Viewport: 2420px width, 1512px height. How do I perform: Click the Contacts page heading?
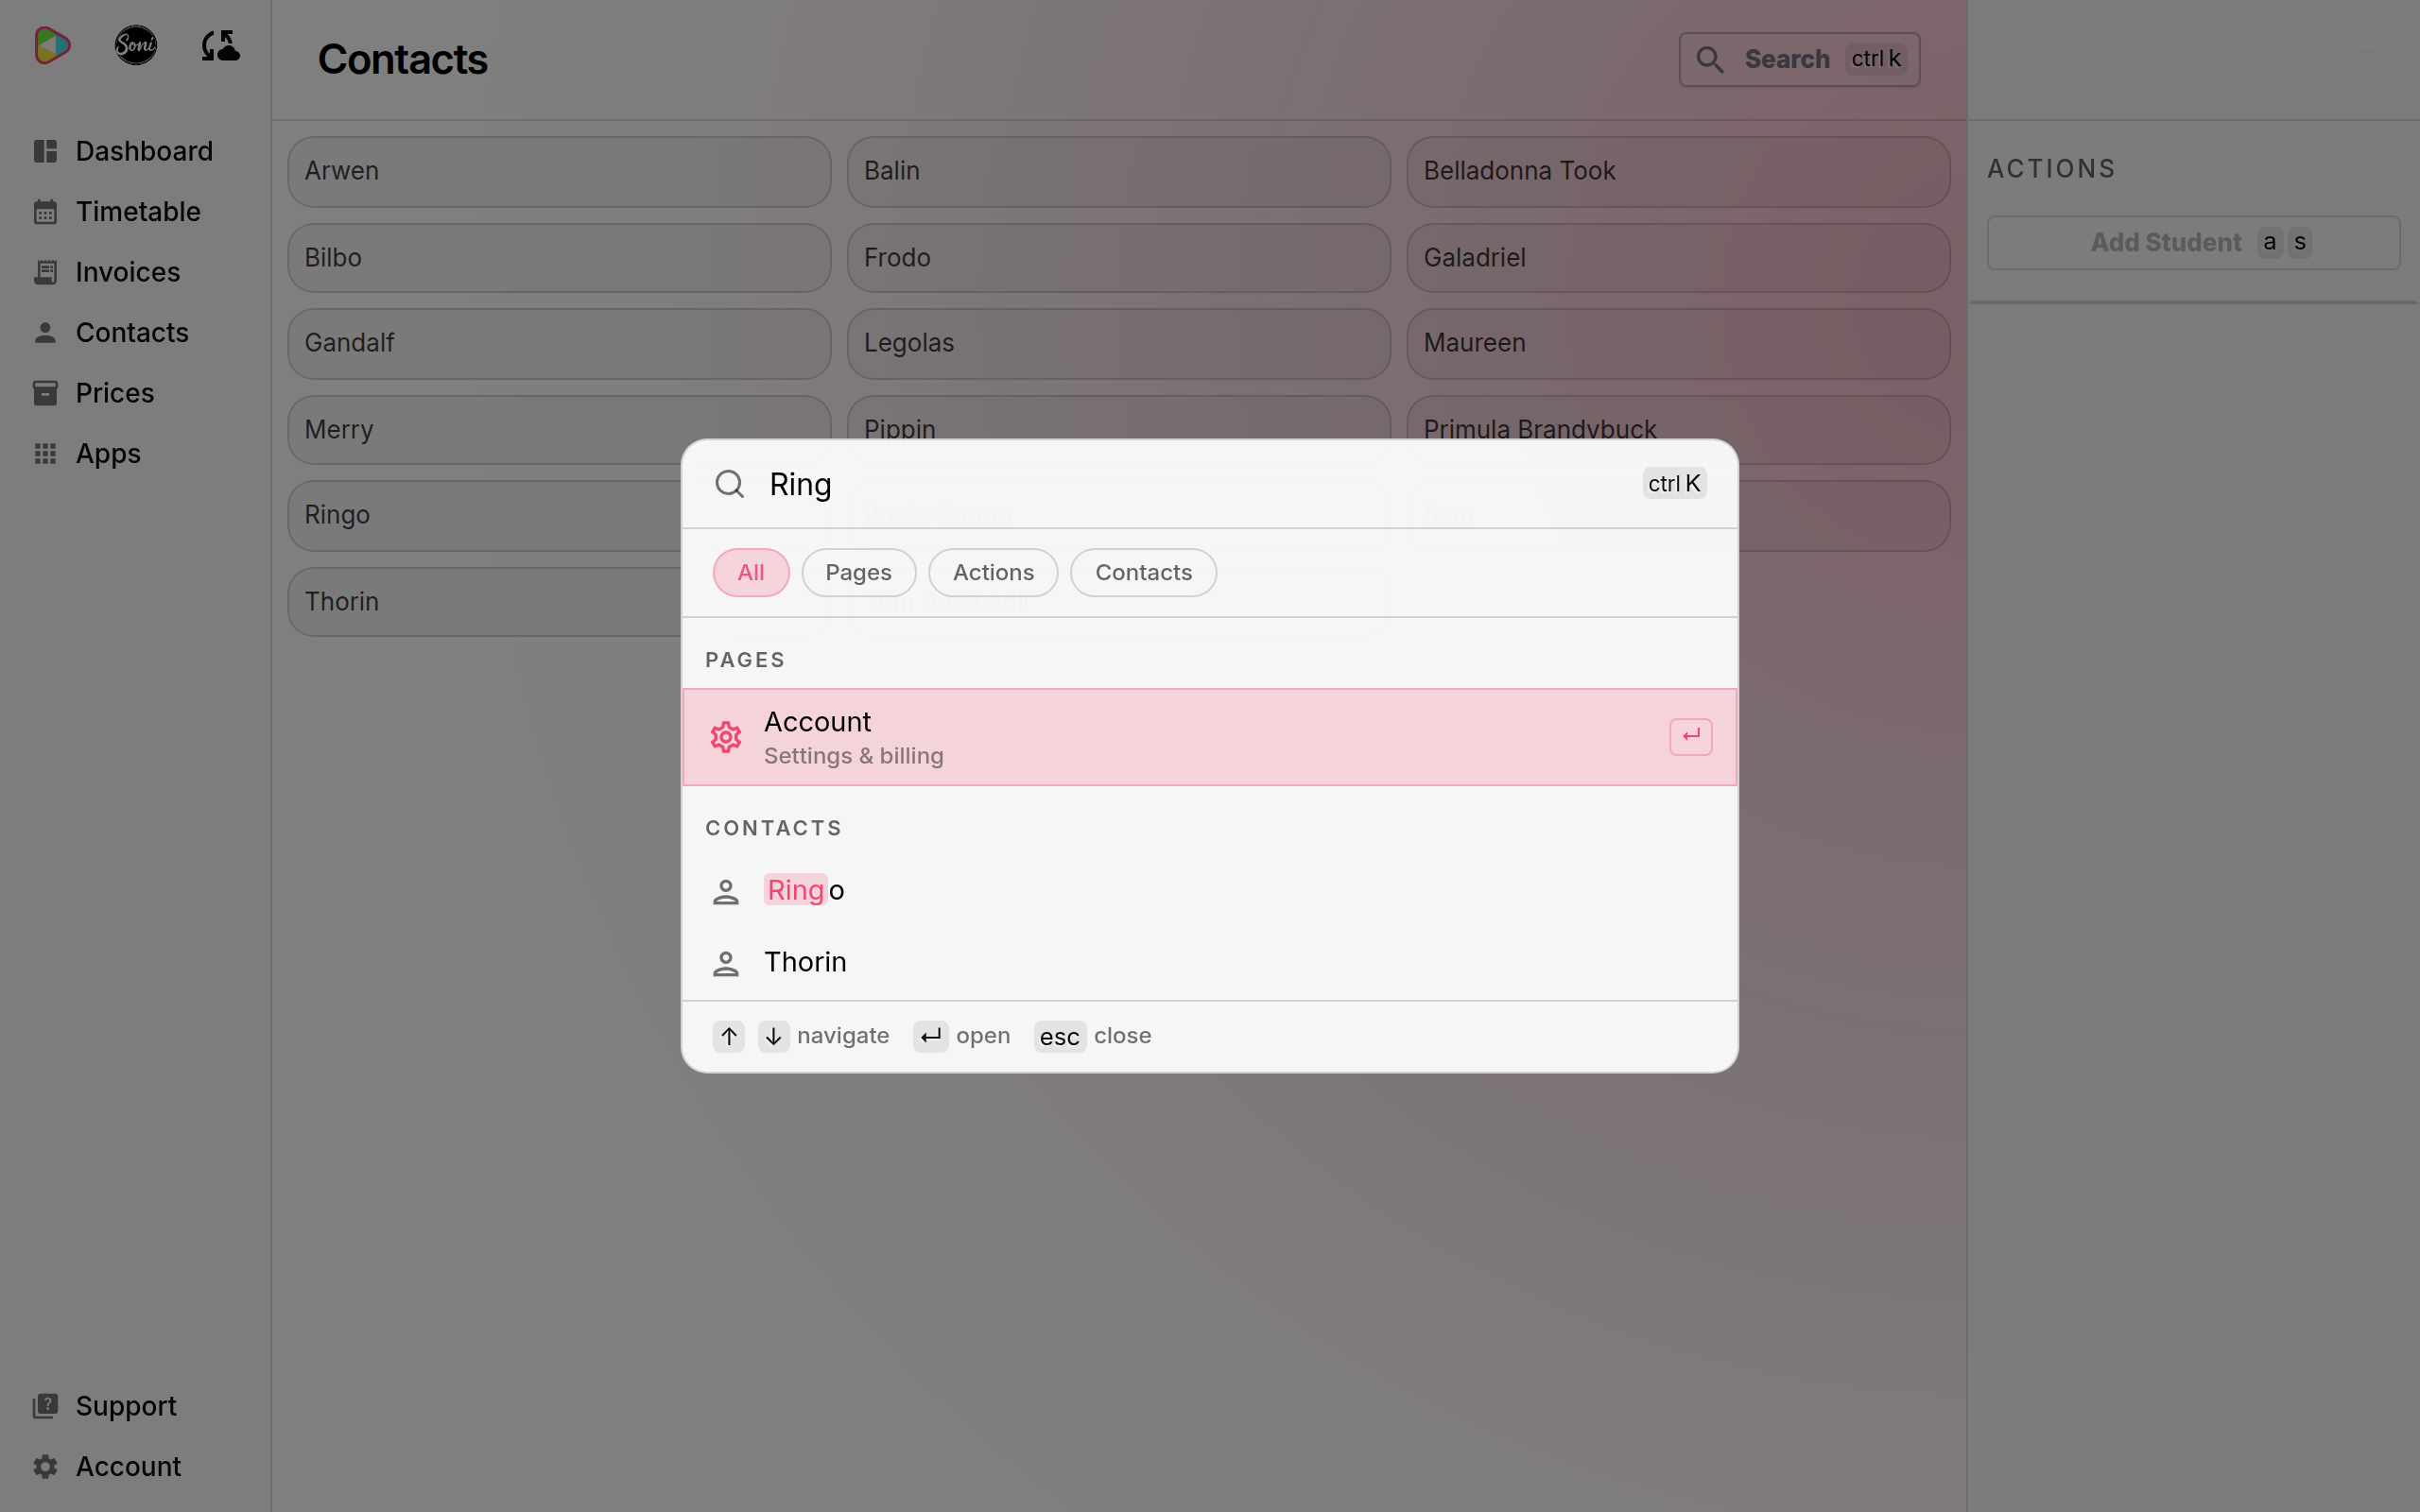tap(403, 60)
